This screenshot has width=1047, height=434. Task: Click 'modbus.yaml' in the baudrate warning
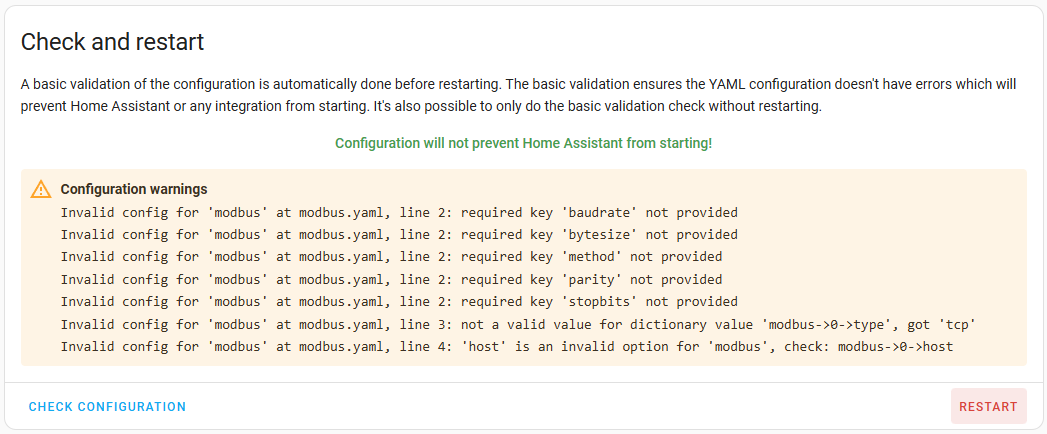339,212
